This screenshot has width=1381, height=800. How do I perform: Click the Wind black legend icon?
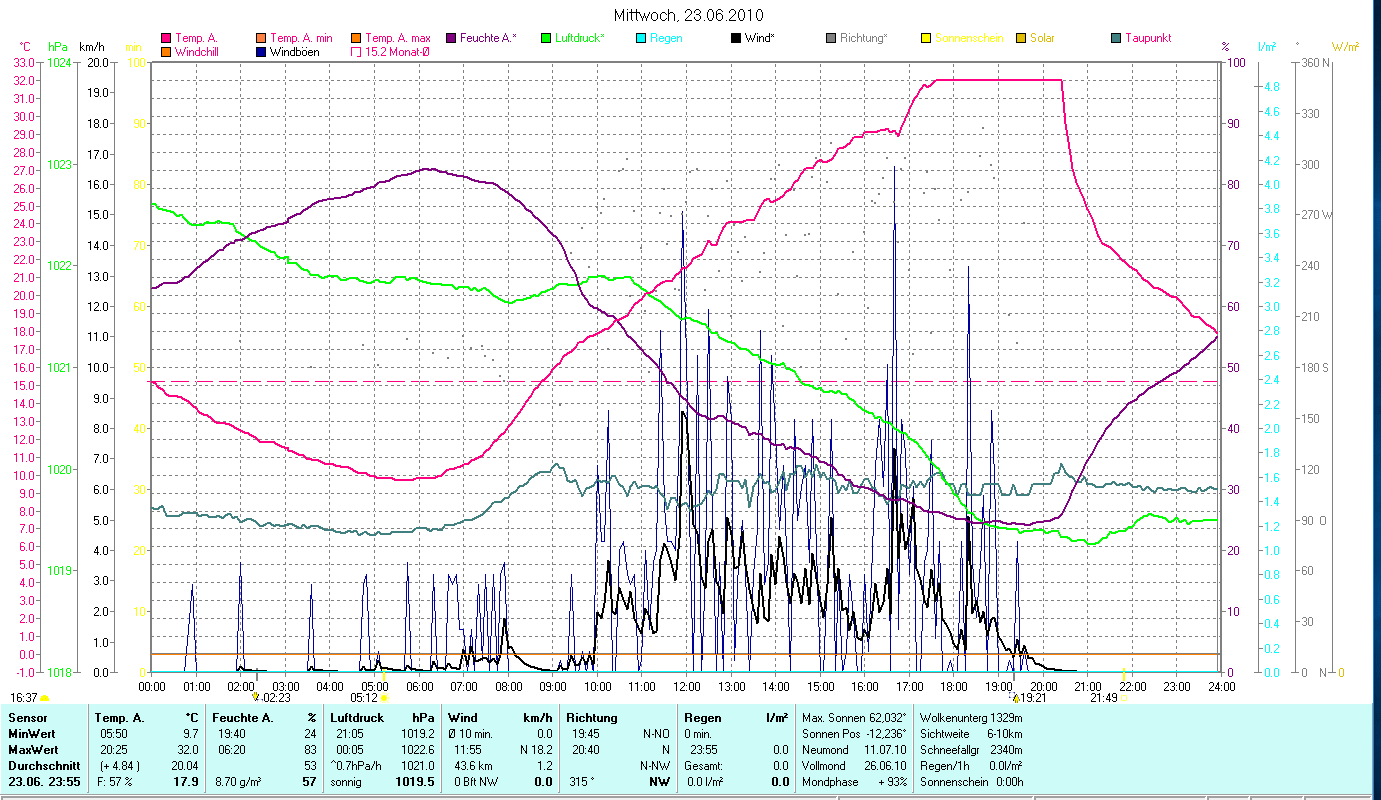(735, 38)
